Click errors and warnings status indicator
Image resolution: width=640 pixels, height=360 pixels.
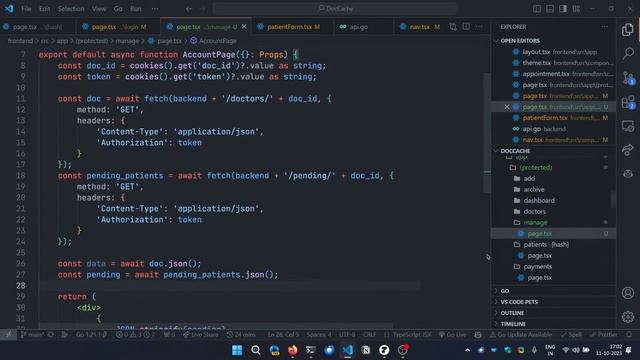click(x=135, y=335)
